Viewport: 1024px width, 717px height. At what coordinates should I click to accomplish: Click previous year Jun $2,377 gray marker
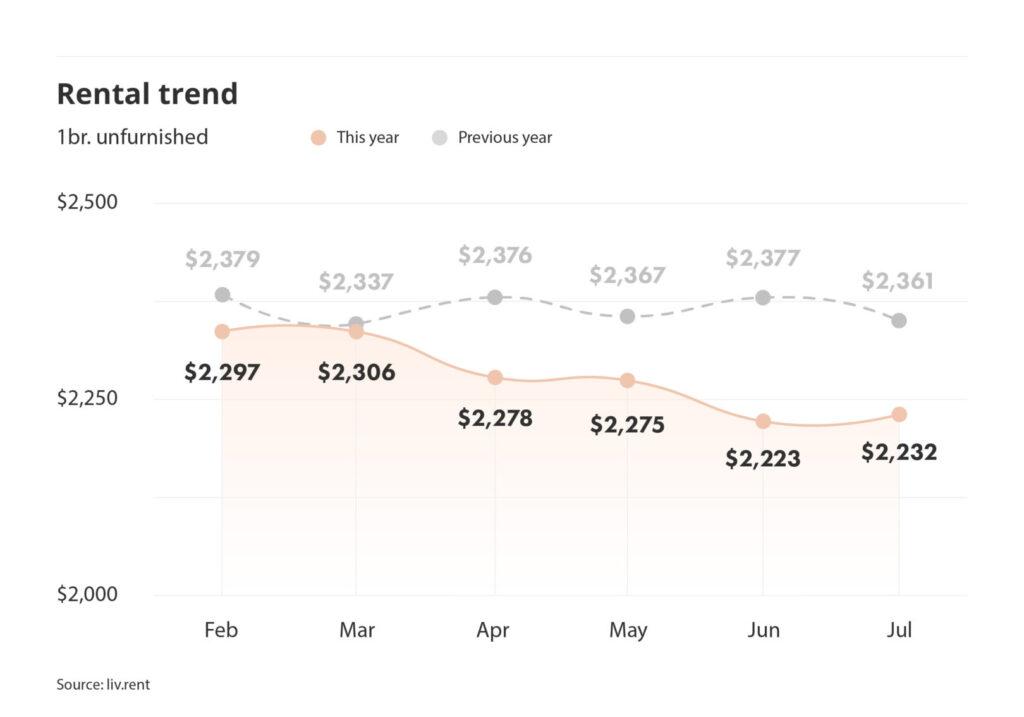click(763, 297)
